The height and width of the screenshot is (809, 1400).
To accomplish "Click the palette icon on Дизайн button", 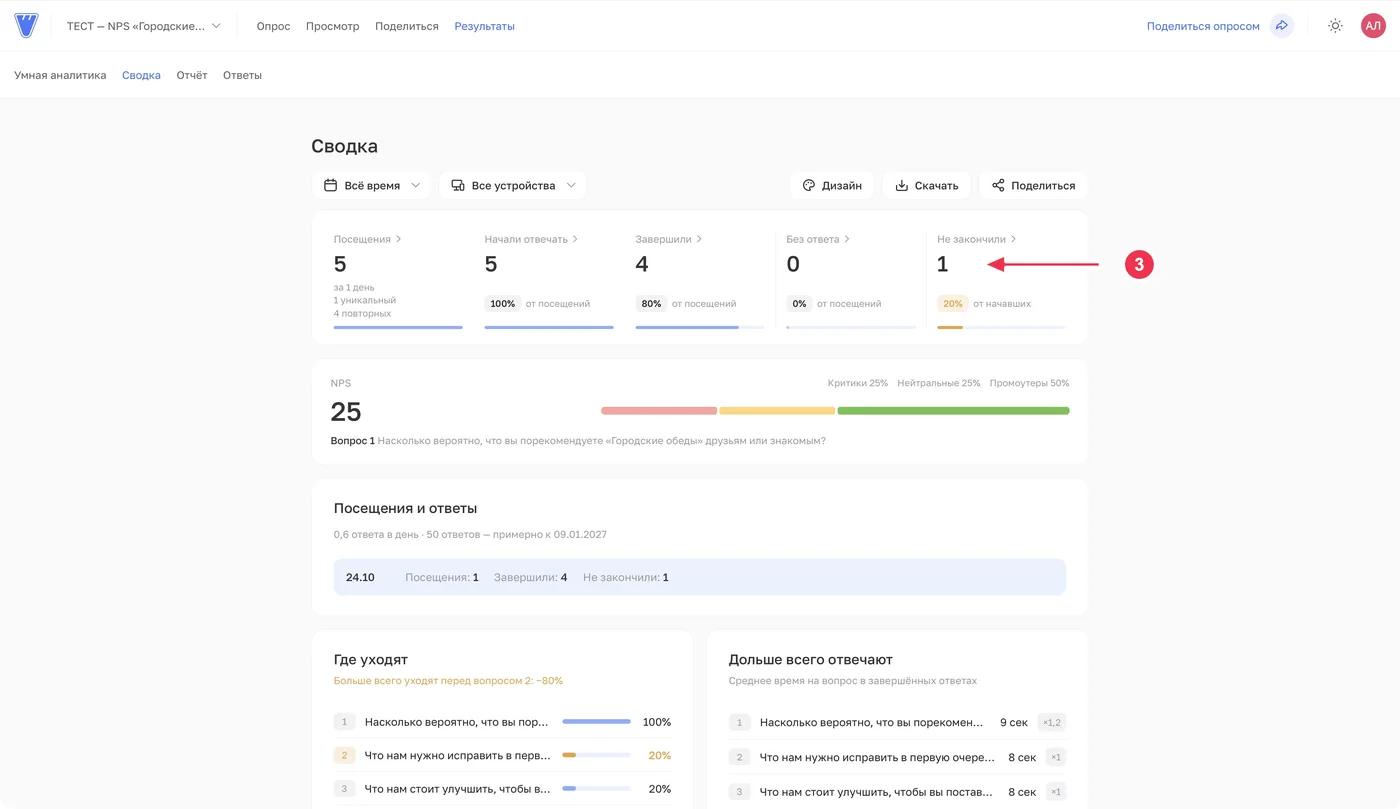I will (809, 185).
